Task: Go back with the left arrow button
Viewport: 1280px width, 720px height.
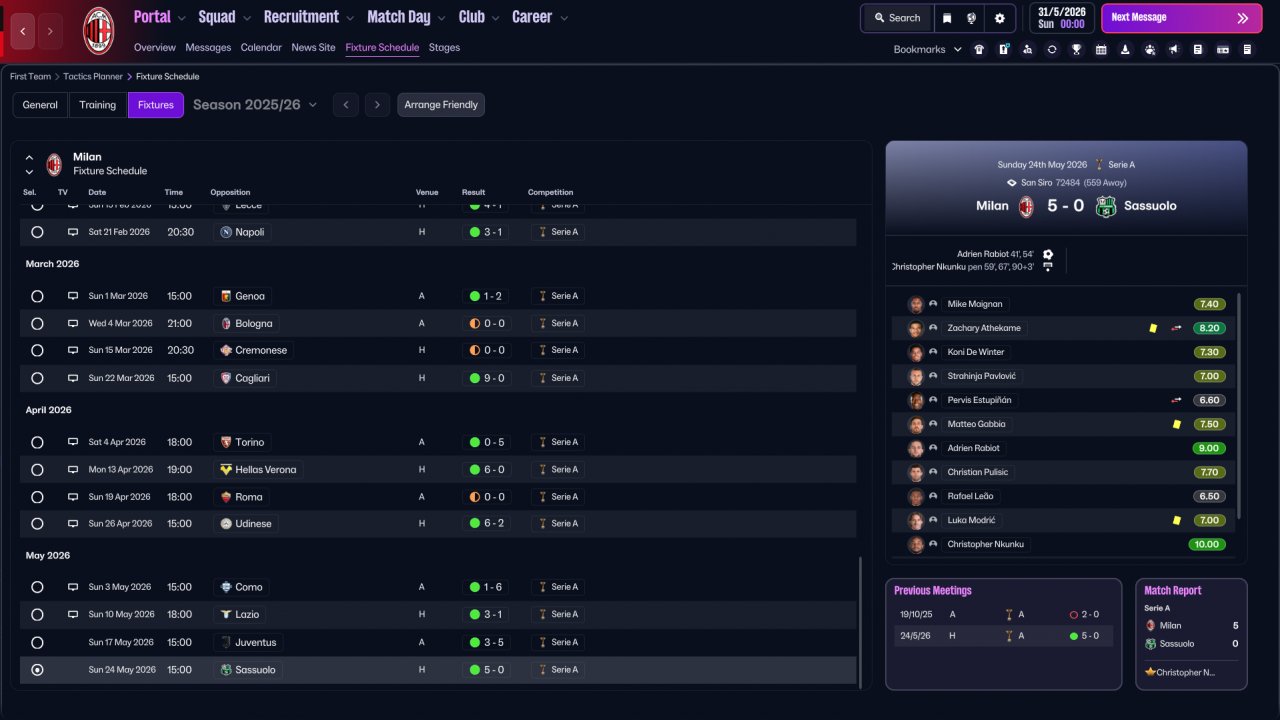Action: 24,31
